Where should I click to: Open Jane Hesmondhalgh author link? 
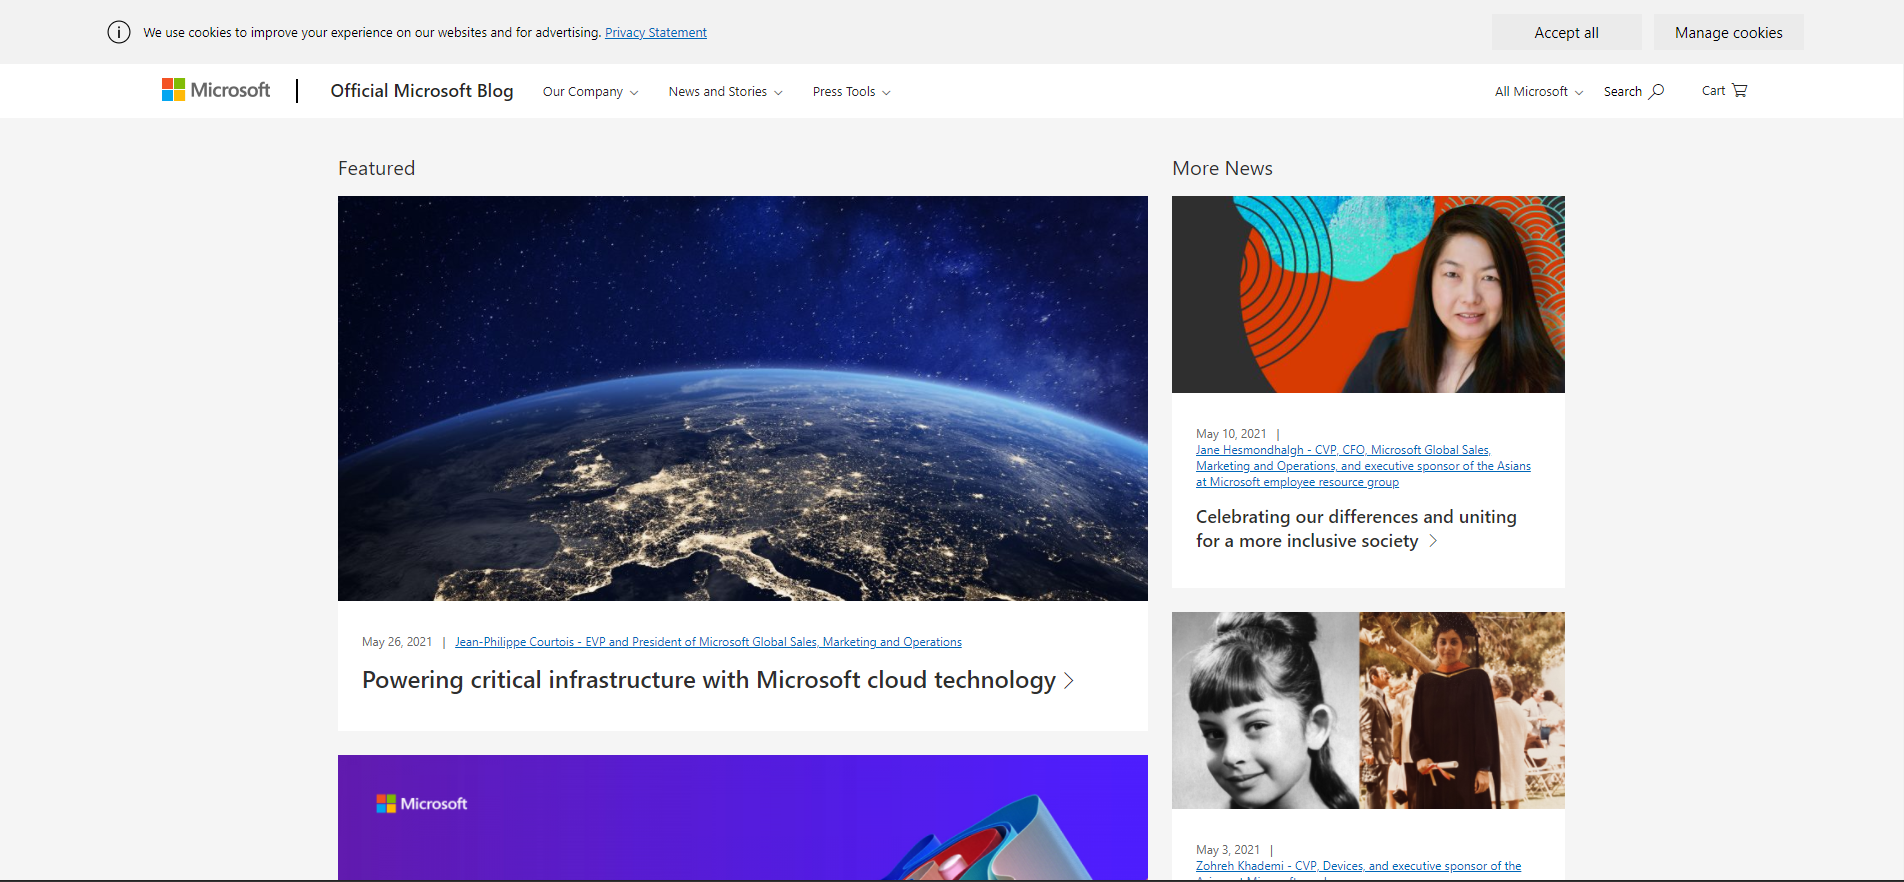(1363, 466)
